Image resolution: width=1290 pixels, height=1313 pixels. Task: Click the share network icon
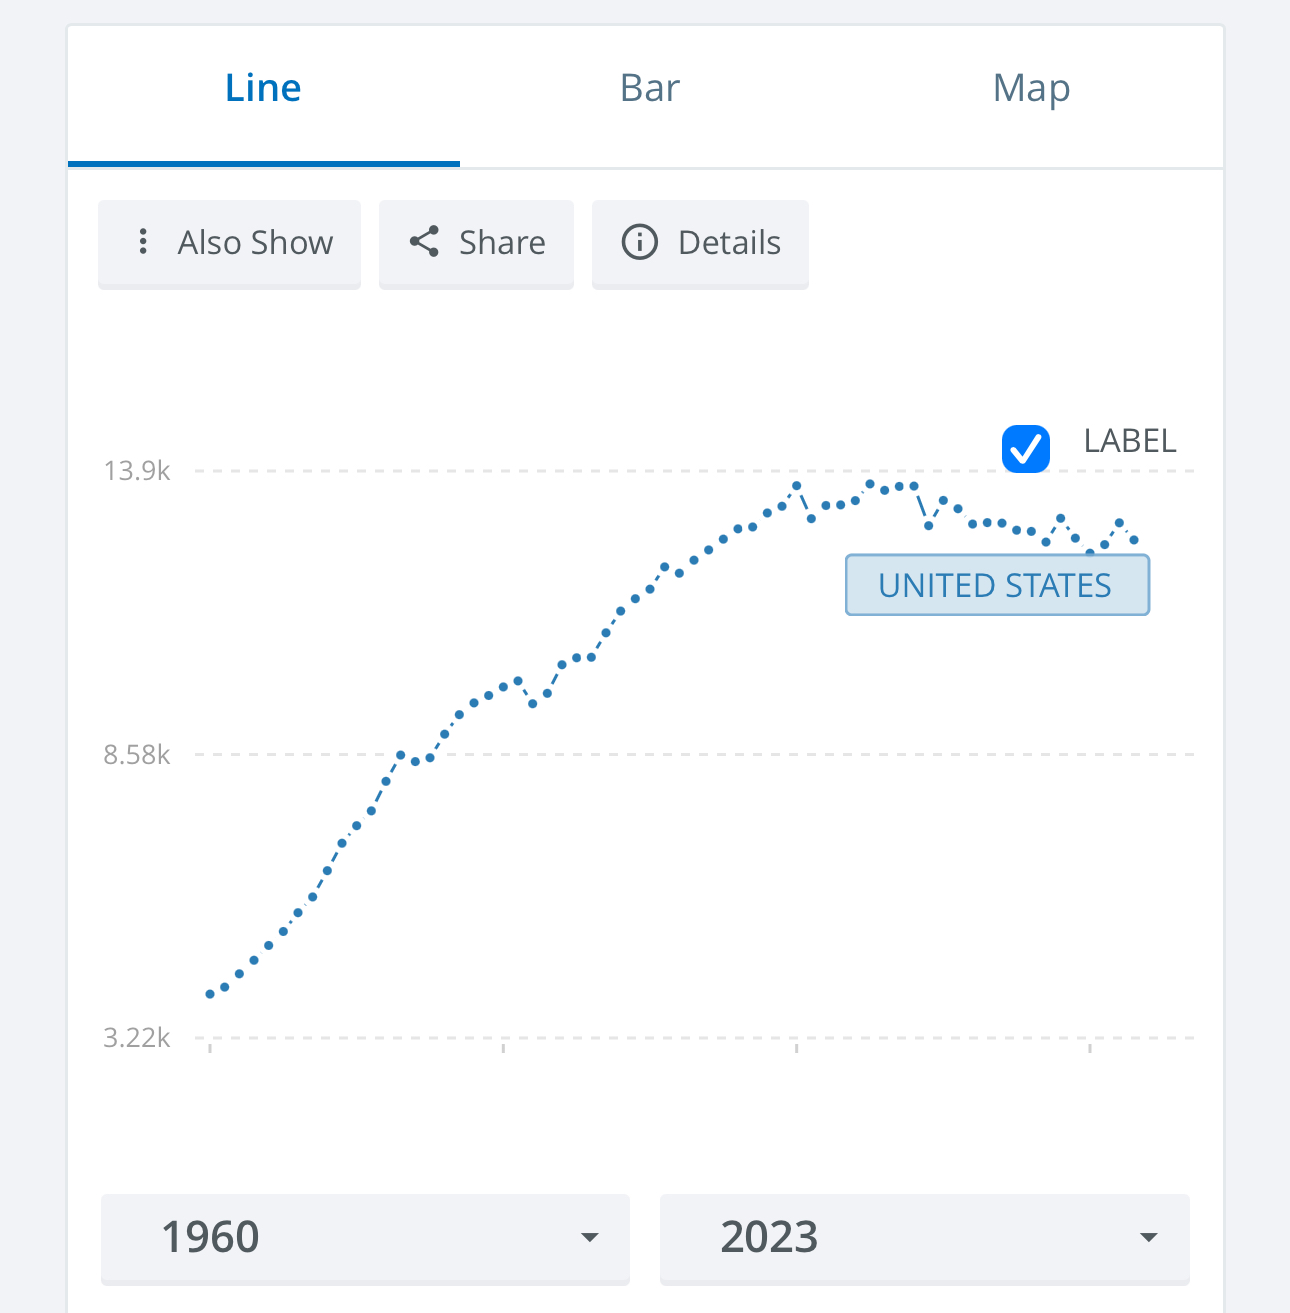pyautogui.click(x=425, y=242)
